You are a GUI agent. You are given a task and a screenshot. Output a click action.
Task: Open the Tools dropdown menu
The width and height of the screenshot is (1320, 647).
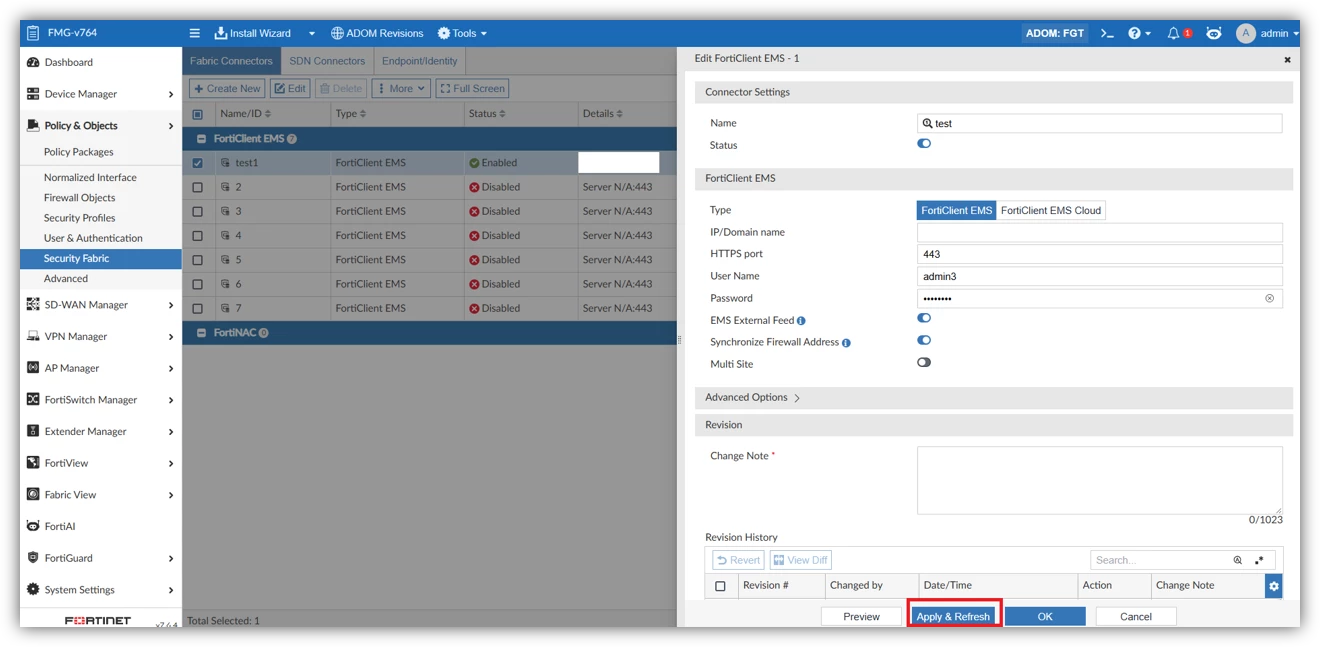[462, 33]
